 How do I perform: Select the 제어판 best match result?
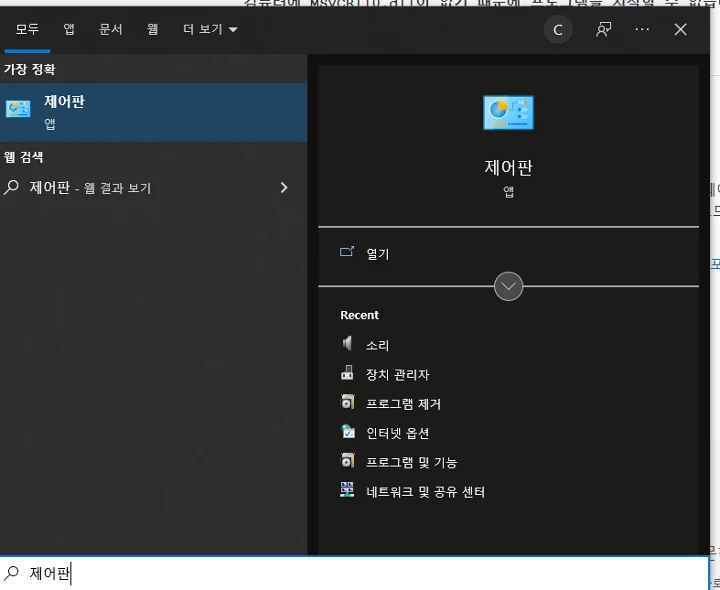(x=153, y=112)
